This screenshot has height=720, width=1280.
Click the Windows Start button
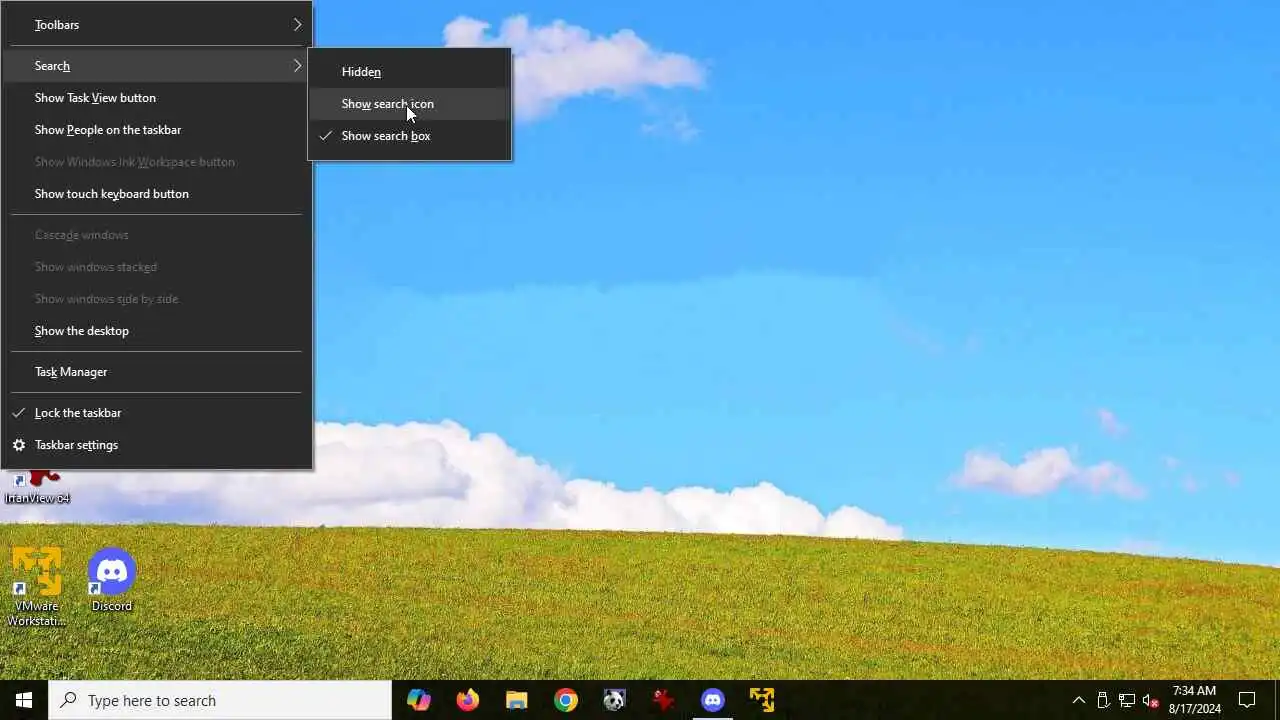pyautogui.click(x=24, y=700)
